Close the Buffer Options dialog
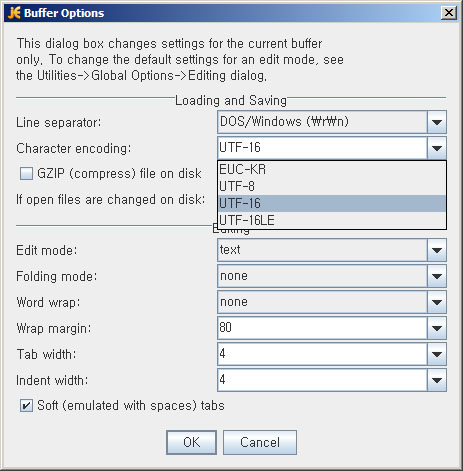 (x=449, y=13)
